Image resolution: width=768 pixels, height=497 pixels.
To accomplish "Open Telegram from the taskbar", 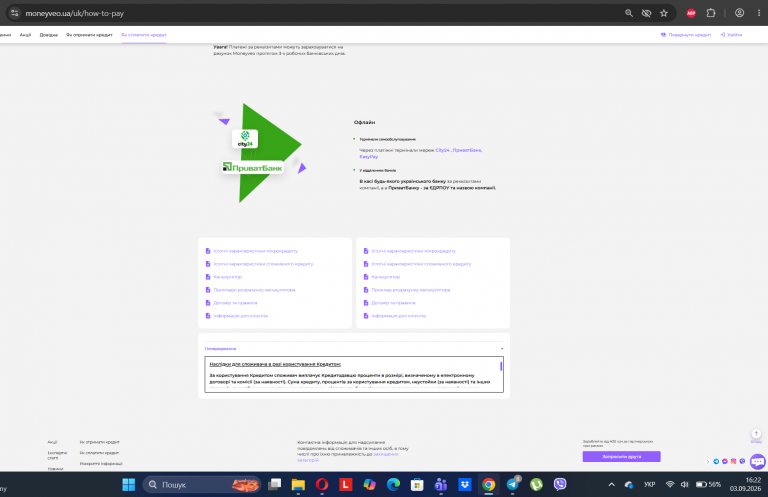I will tap(513, 484).
